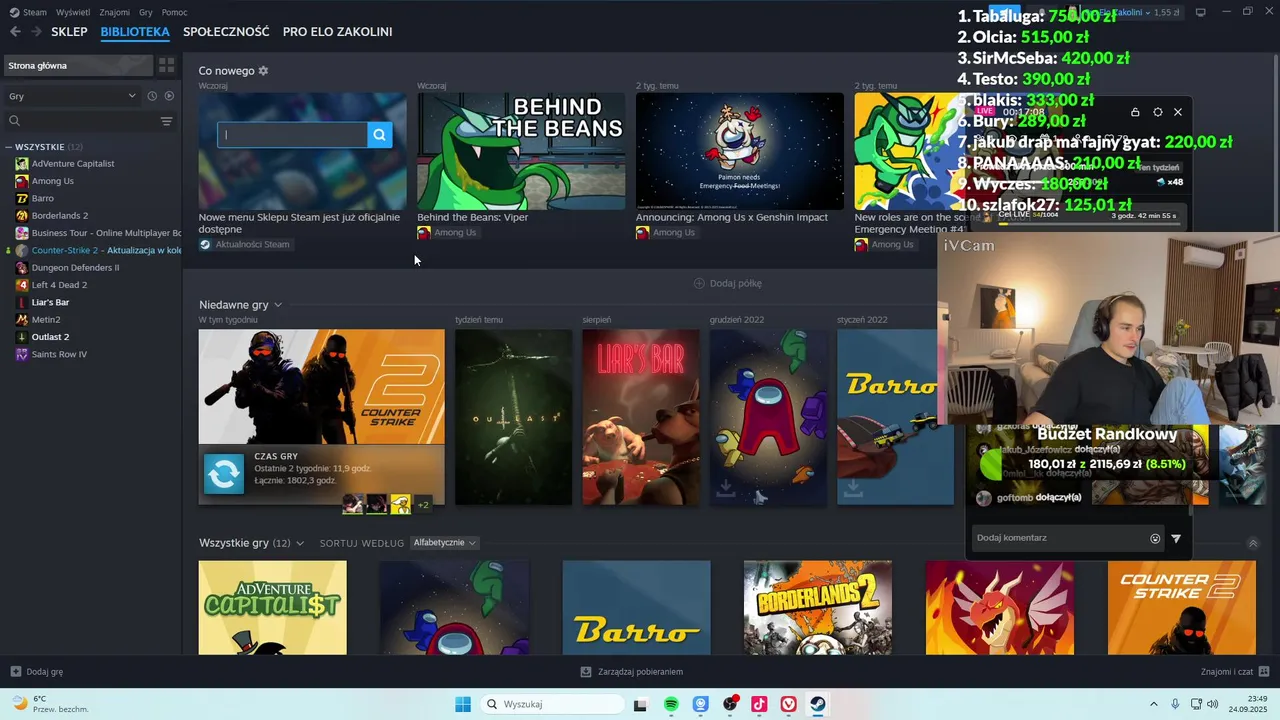Open the Alfabetycznie sort dropdown

[x=444, y=543]
